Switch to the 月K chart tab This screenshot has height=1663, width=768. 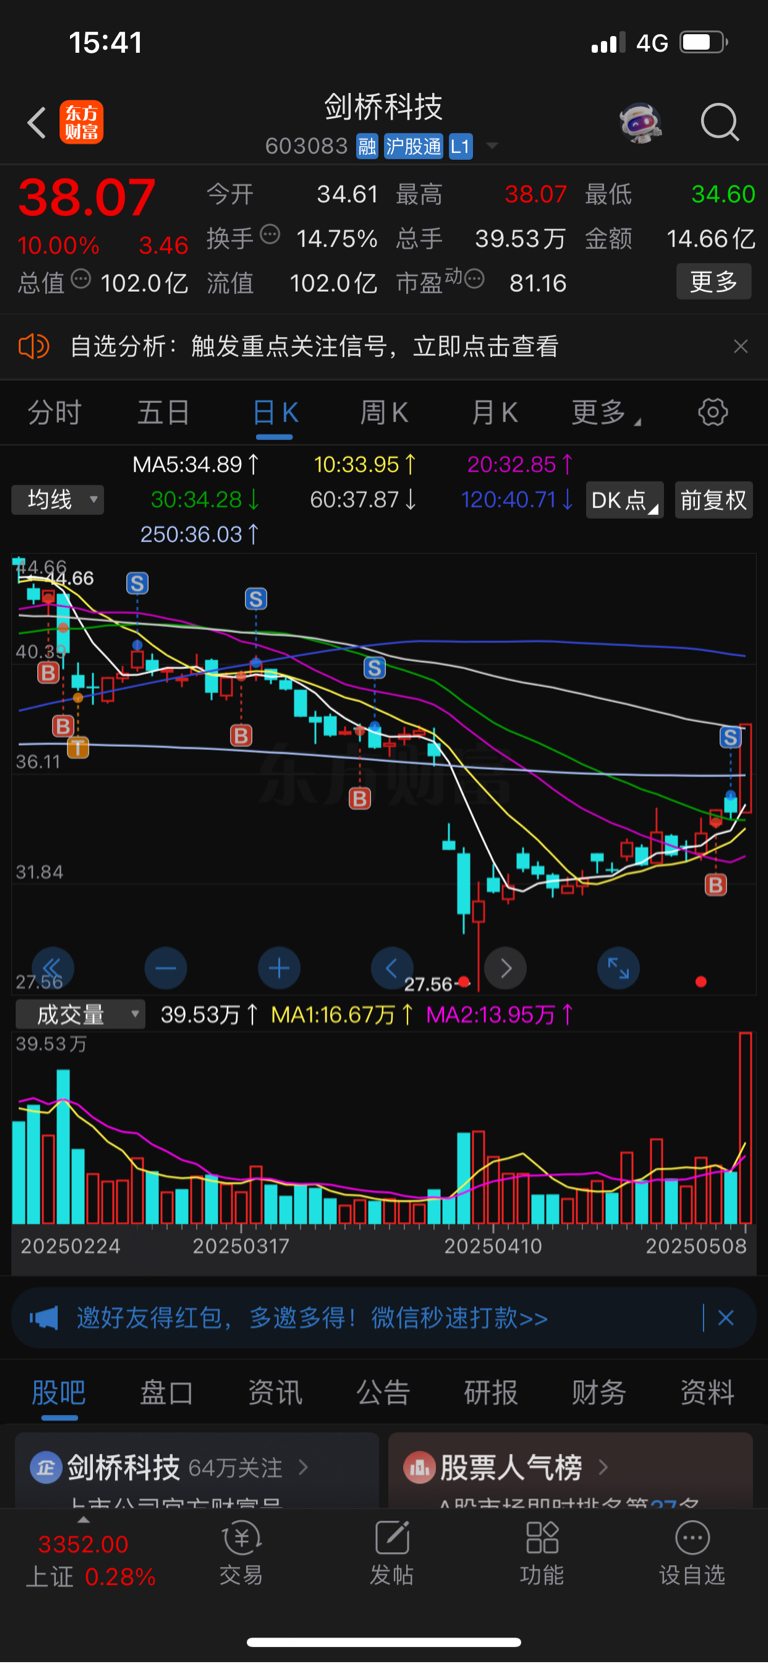(494, 412)
